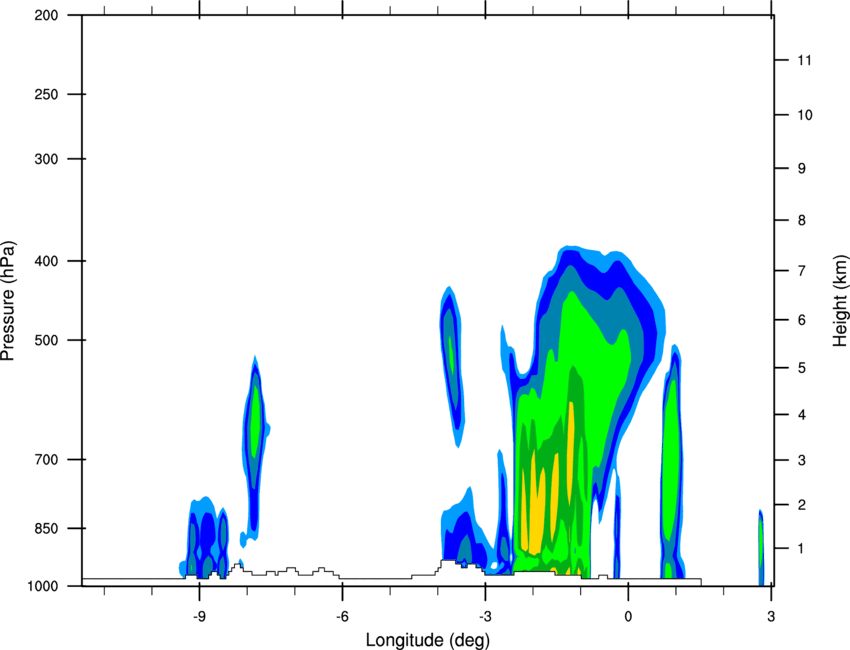Image resolution: width=850 pixels, height=650 pixels.
Task: Click the 9 km height tick label
Action: point(801,169)
